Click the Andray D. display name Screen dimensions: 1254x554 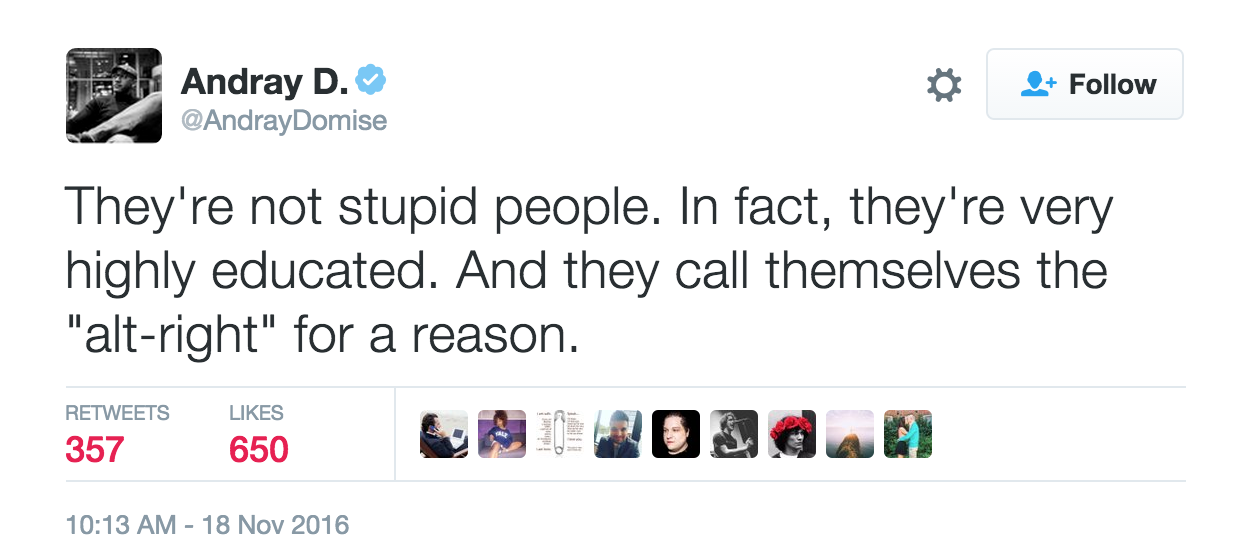[x=264, y=82]
